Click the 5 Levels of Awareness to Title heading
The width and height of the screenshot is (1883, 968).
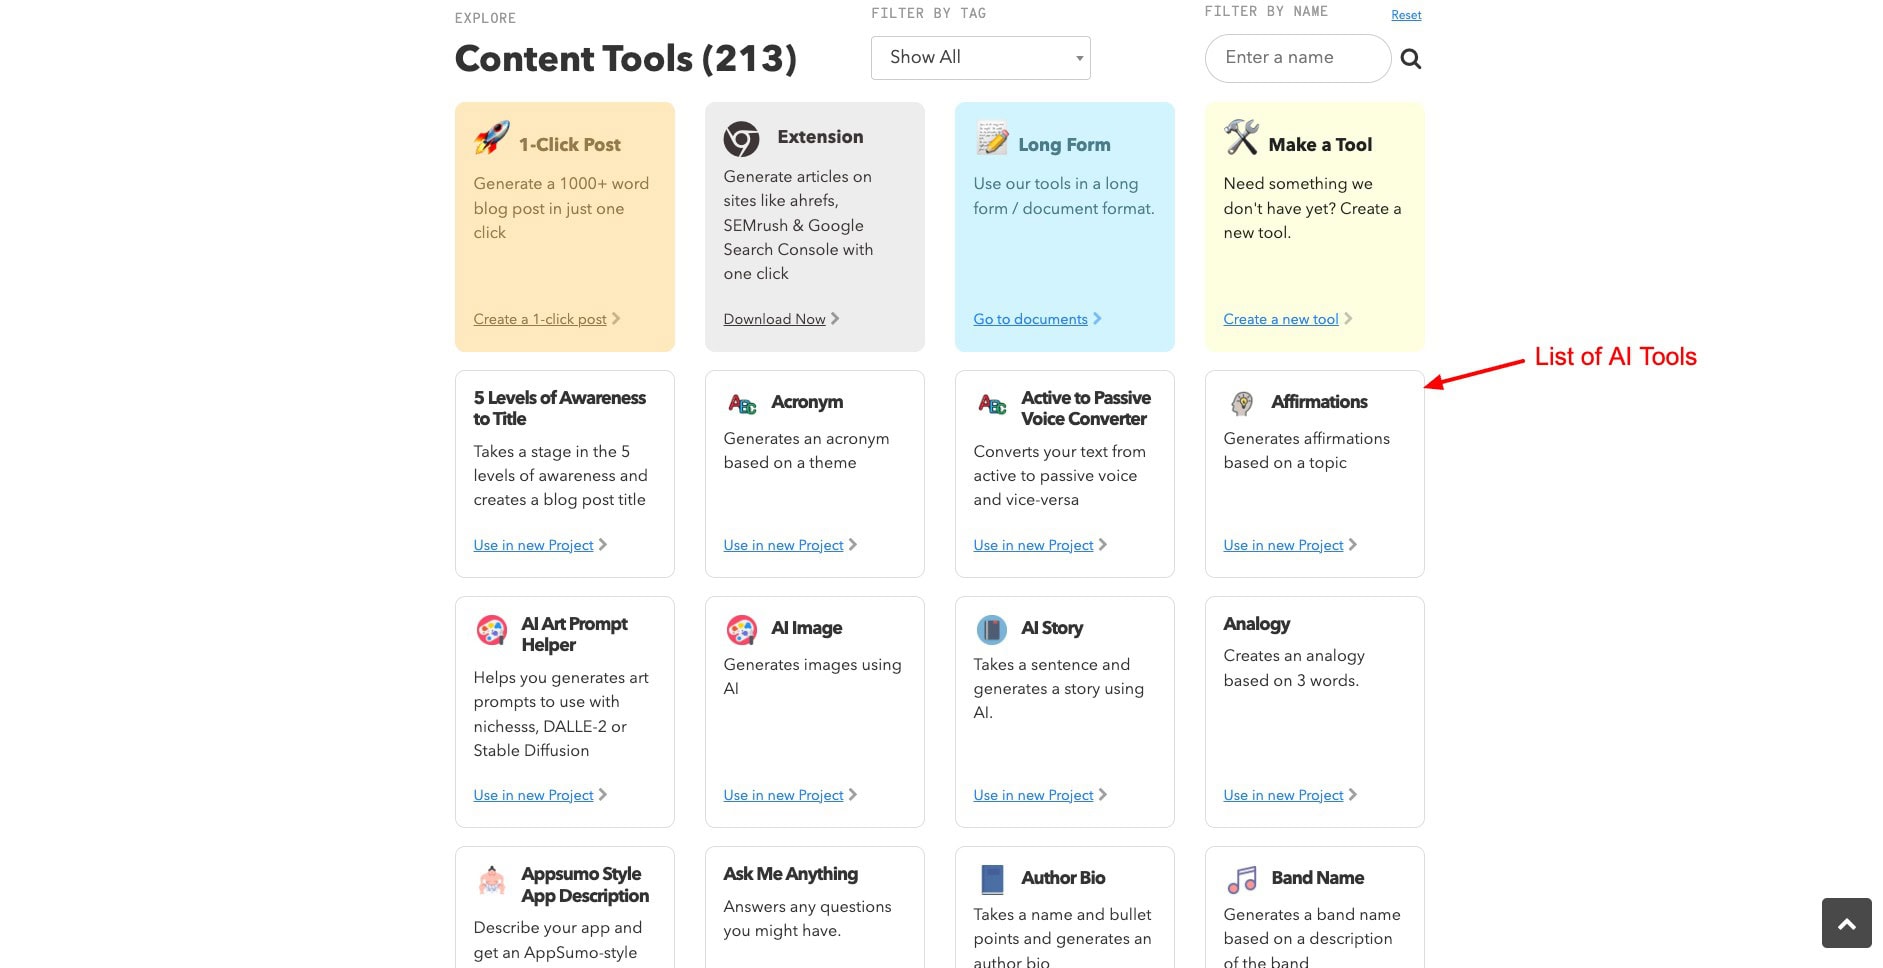click(x=560, y=408)
